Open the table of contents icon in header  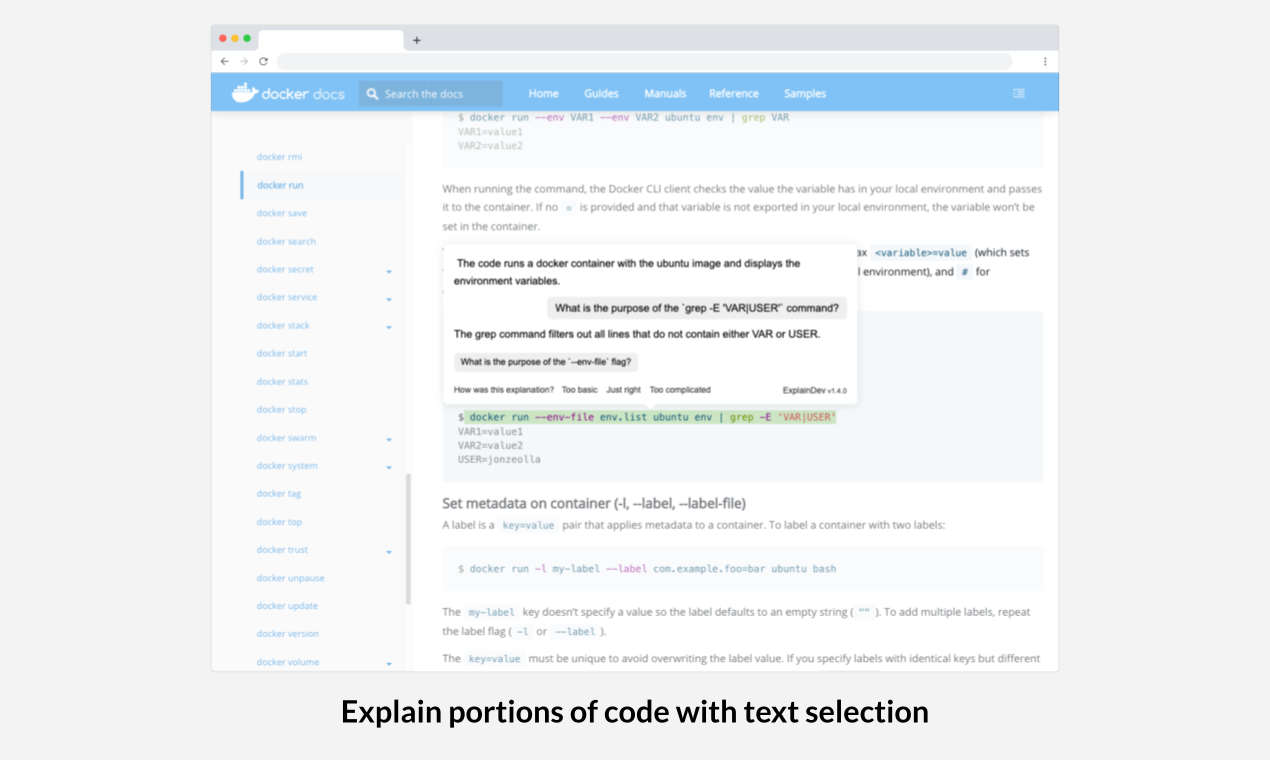point(1019,93)
